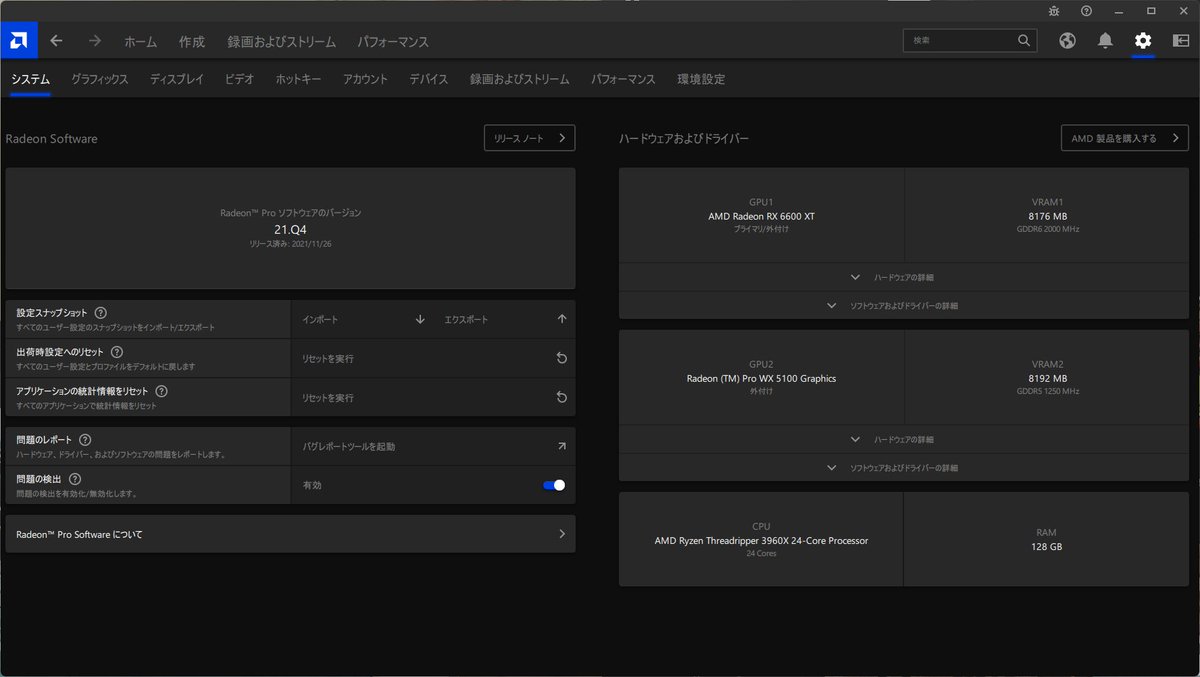Click help icon beside アプリケーションの統計情報をリセット
The width and height of the screenshot is (1200, 677).
coord(162,391)
